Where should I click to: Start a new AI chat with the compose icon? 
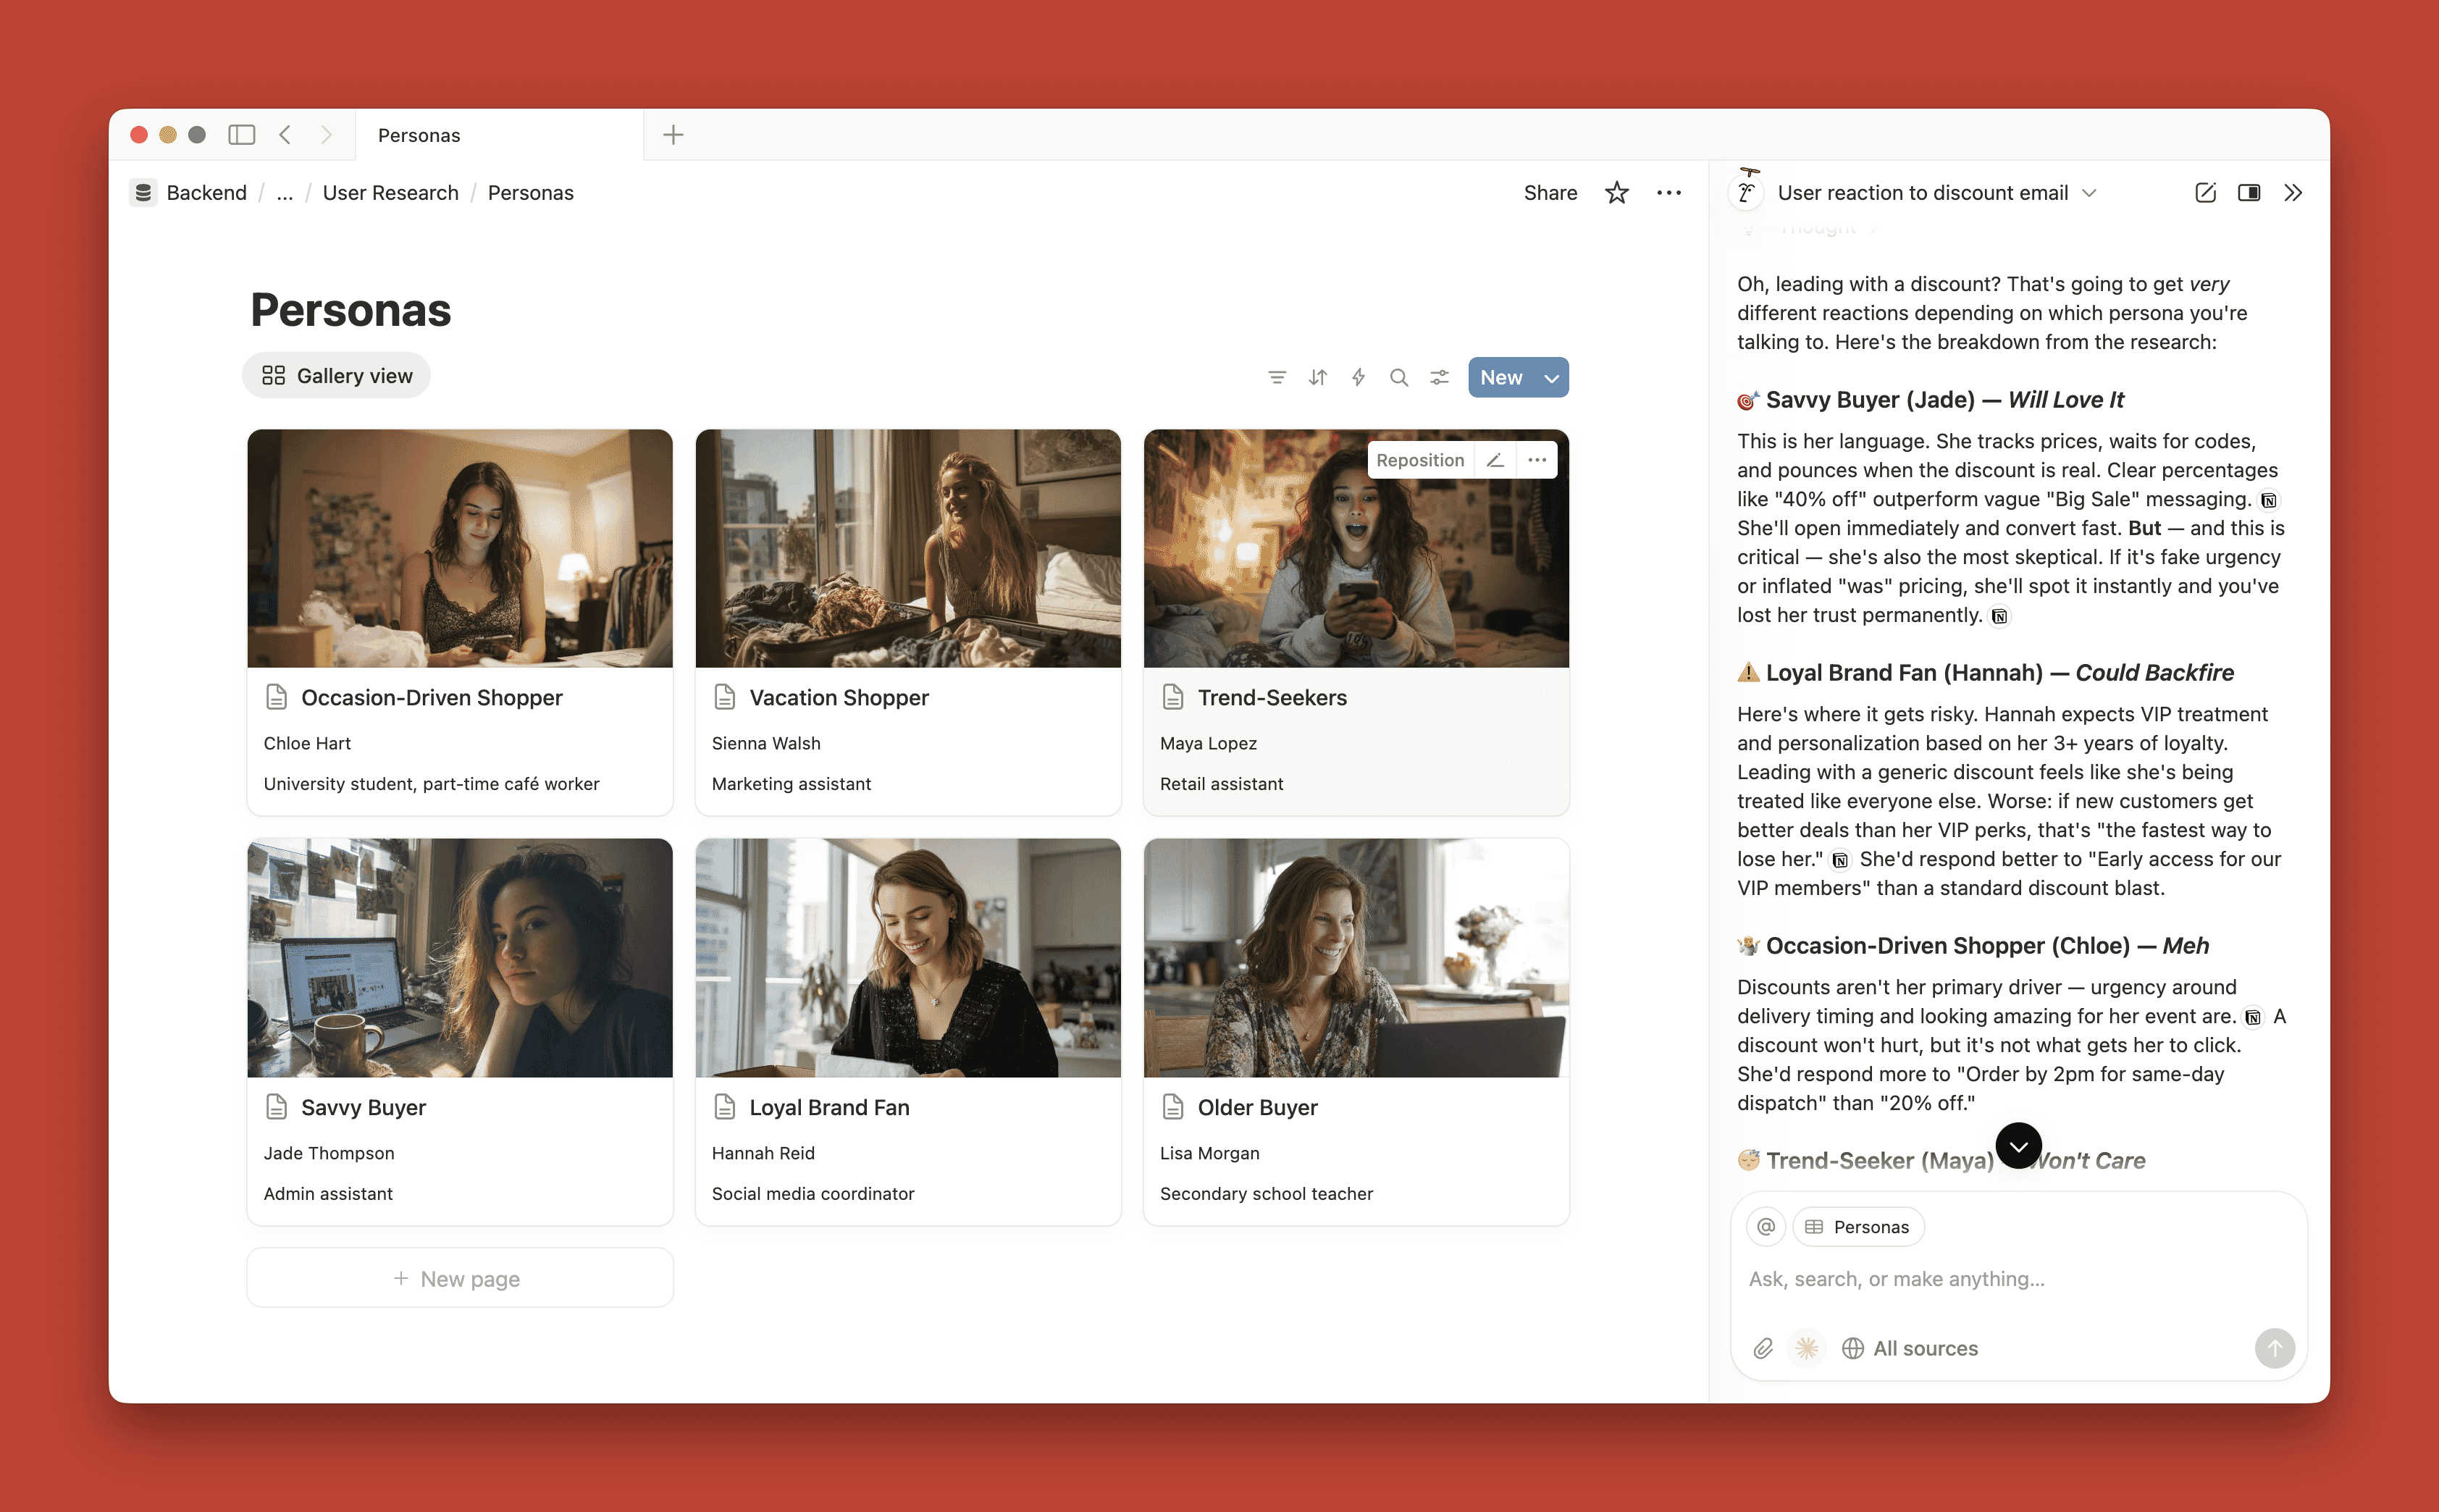(x=2205, y=192)
